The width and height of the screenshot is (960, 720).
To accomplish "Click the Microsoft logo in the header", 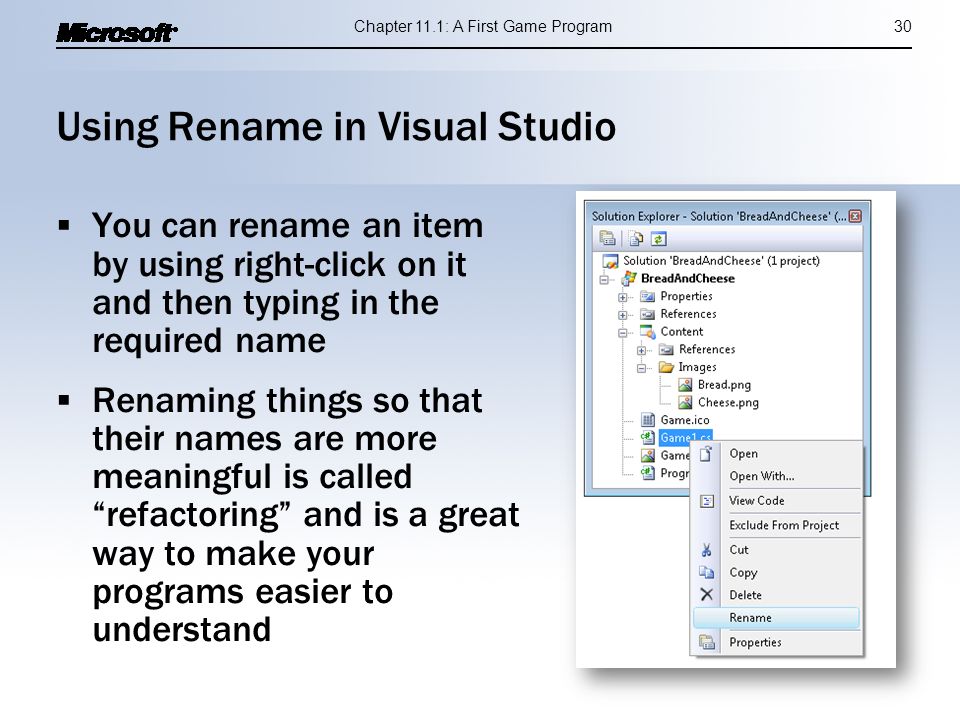I will click(x=116, y=32).
